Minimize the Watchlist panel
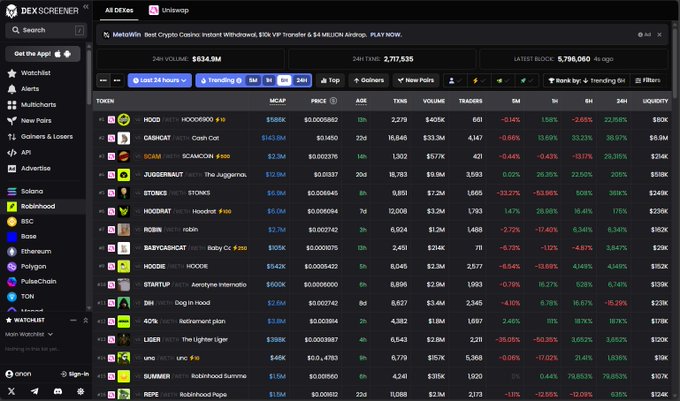This screenshot has height=401, width=680. (x=73, y=320)
